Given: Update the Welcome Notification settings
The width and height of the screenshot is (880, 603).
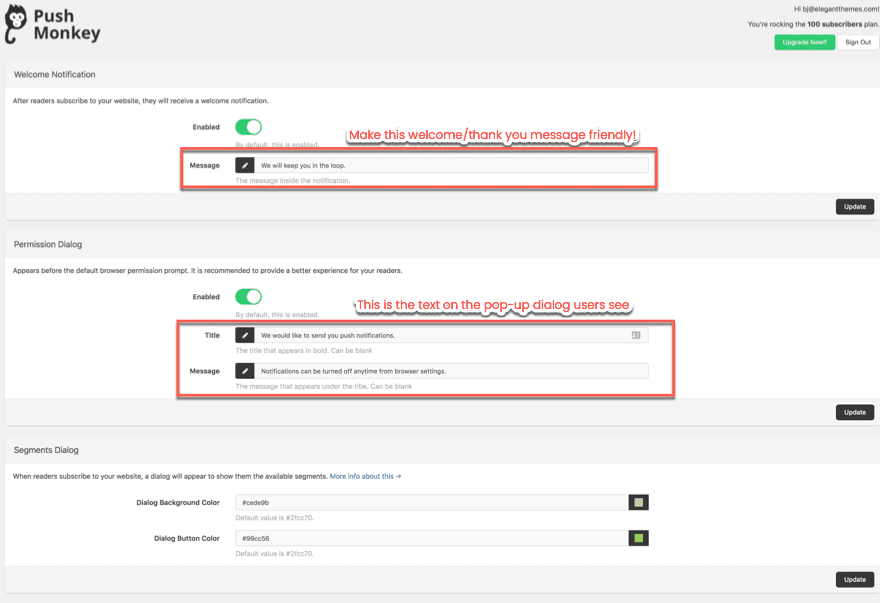Looking at the screenshot, I should pyautogui.click(x=855, y=206).
